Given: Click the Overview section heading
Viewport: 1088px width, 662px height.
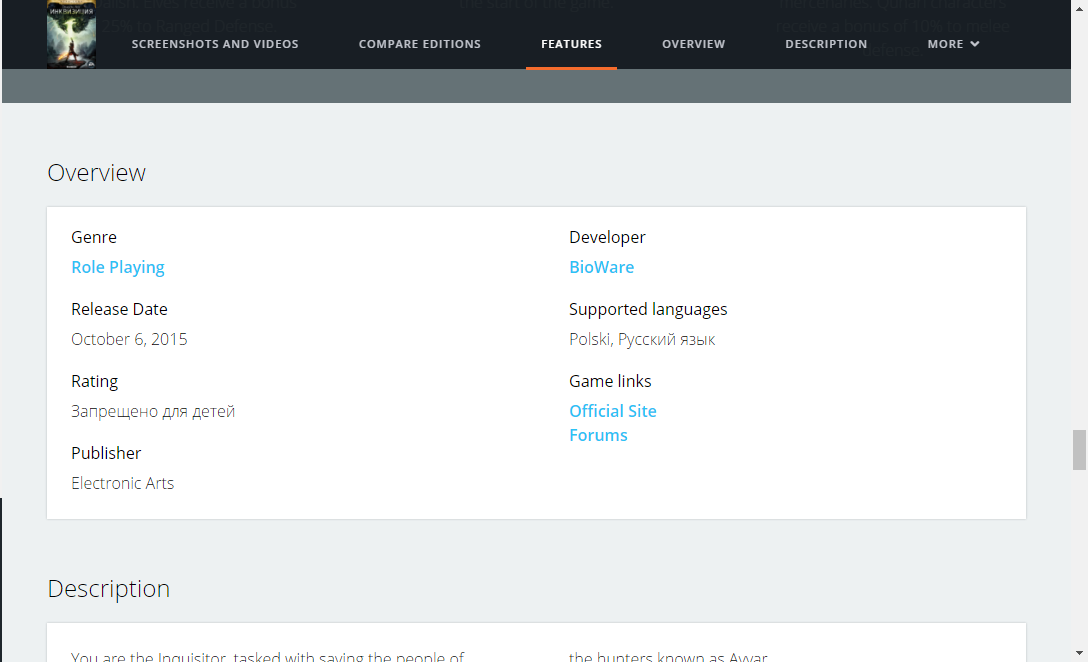Looking at the screenshot, I should click(96, 173).
